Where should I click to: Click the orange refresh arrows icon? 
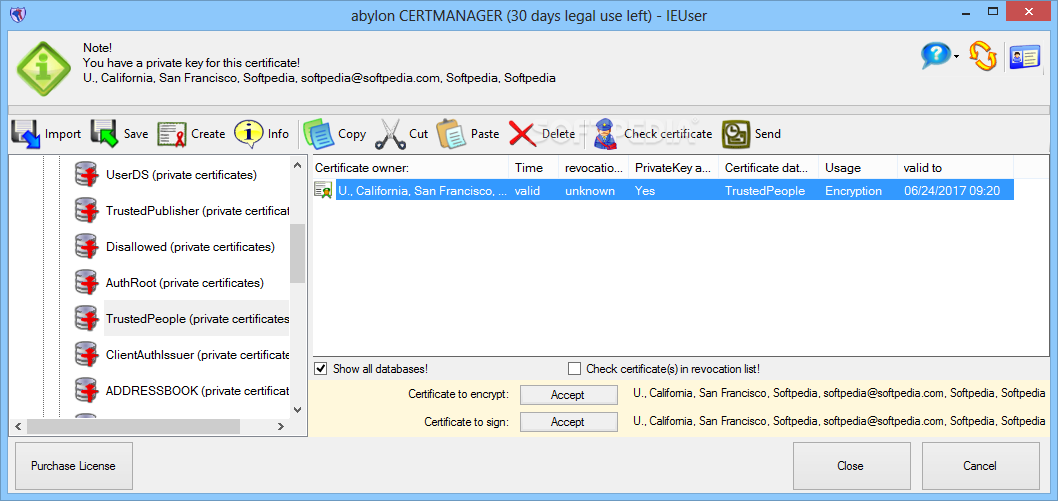983,56
